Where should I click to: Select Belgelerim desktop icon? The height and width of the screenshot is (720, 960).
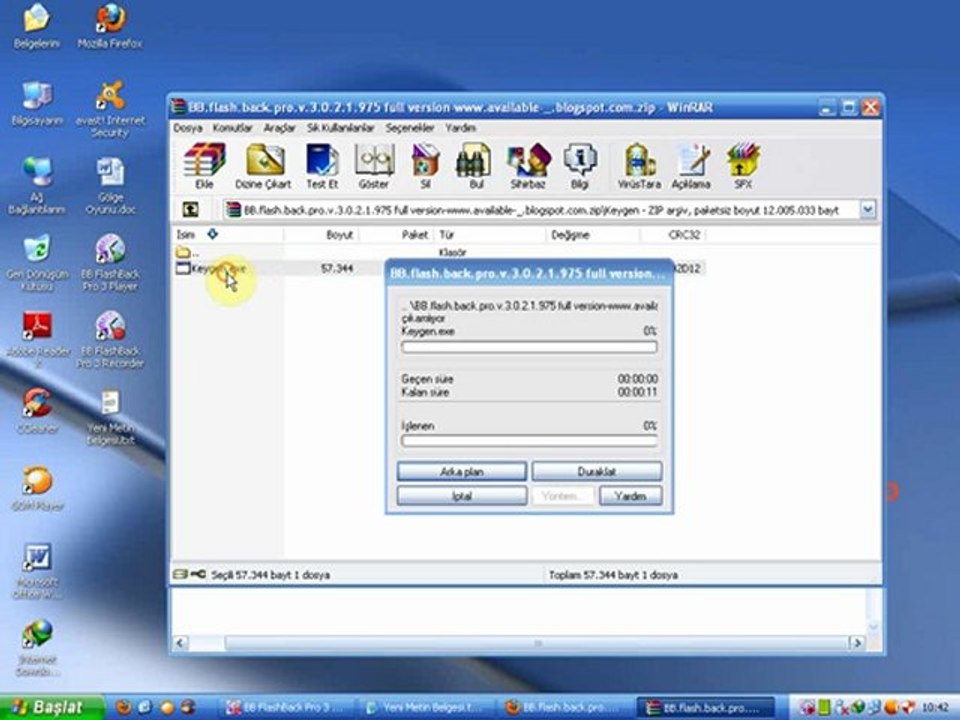pyautogui.click(x=37, y=26)
